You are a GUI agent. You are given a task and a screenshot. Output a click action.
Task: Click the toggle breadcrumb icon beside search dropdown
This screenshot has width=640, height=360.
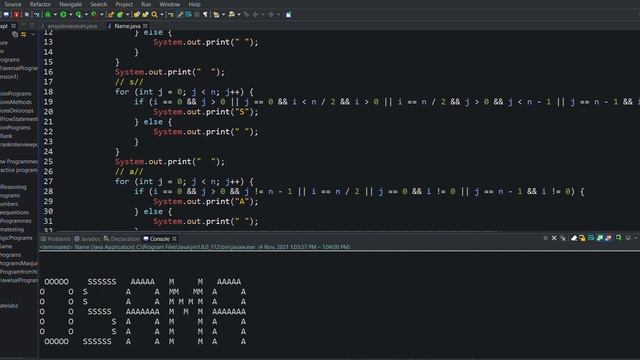click(x=171, y=14)
